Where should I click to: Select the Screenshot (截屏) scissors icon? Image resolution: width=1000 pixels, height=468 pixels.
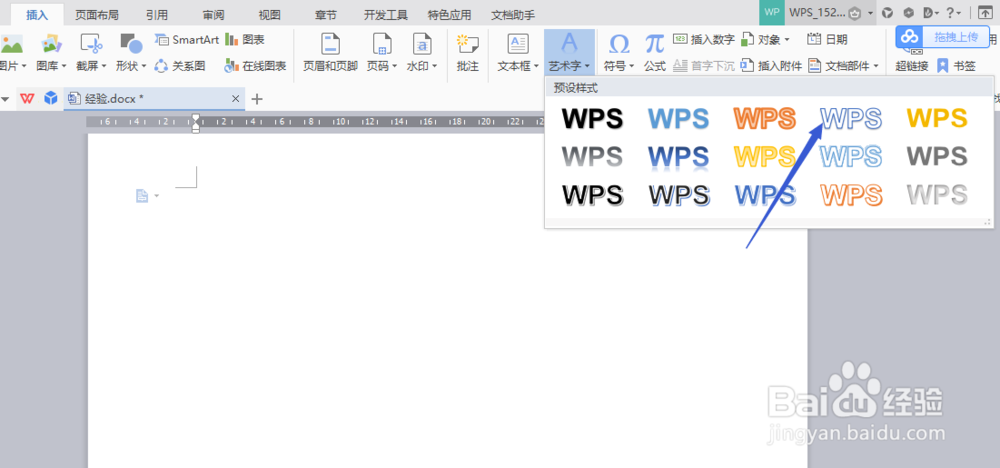(91, 45)
